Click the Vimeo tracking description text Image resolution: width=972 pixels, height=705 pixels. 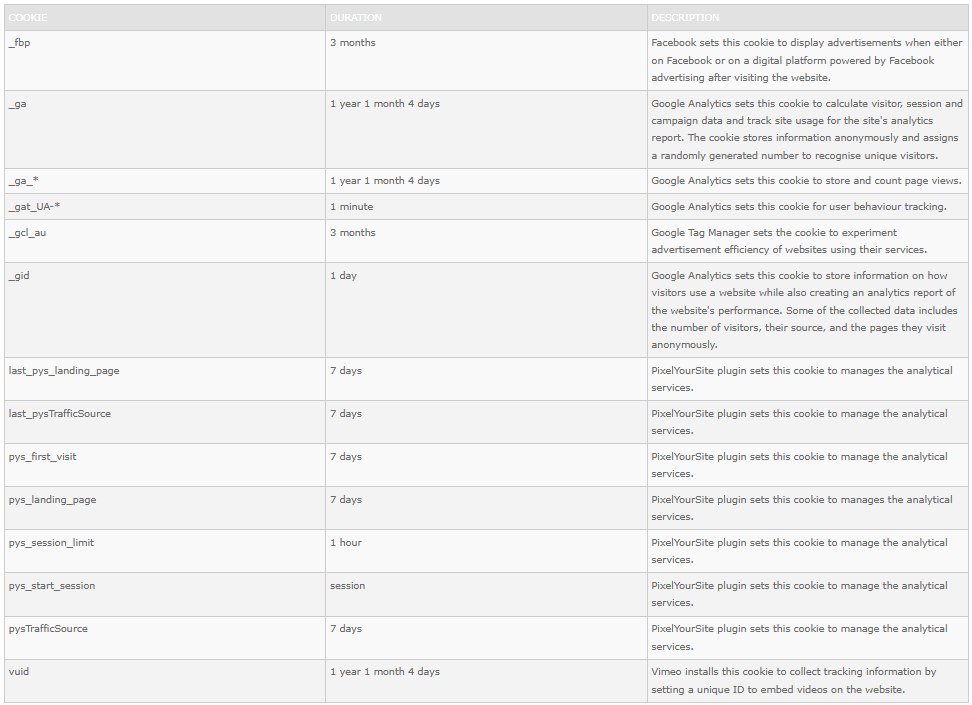point(793,680)
